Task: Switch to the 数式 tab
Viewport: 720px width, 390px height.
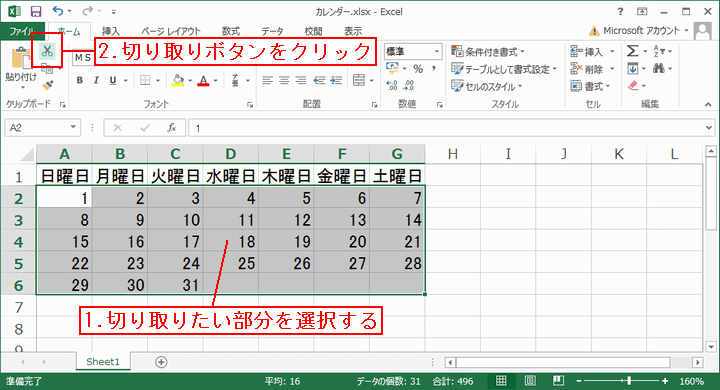Action: (x=231, y=31)
